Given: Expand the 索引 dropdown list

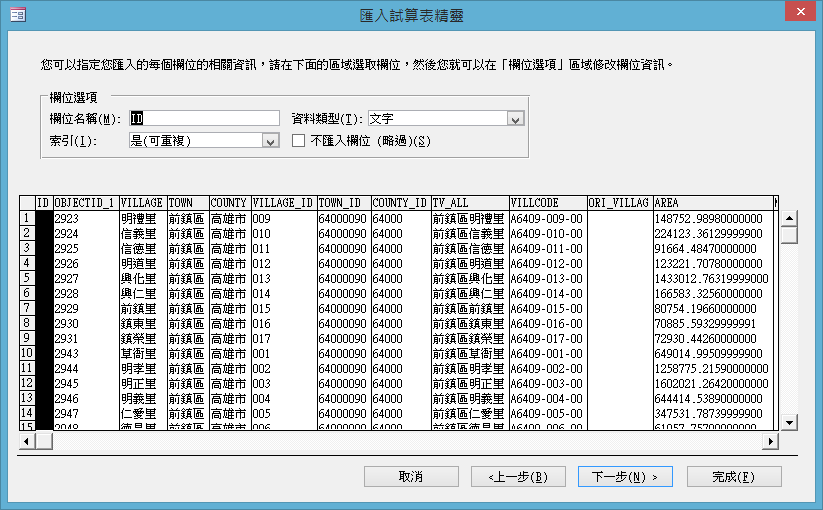Looking at the screenshot, I should coord(269,141).
